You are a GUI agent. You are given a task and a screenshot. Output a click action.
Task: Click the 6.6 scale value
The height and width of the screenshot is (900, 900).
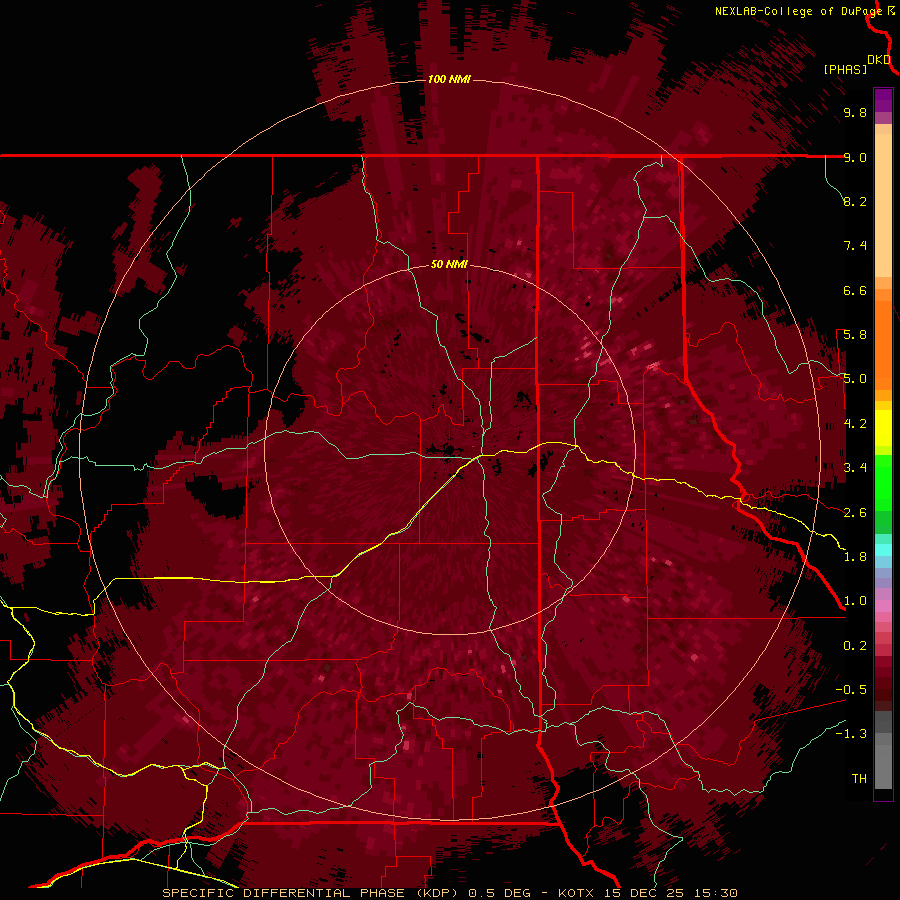(855, 290)
